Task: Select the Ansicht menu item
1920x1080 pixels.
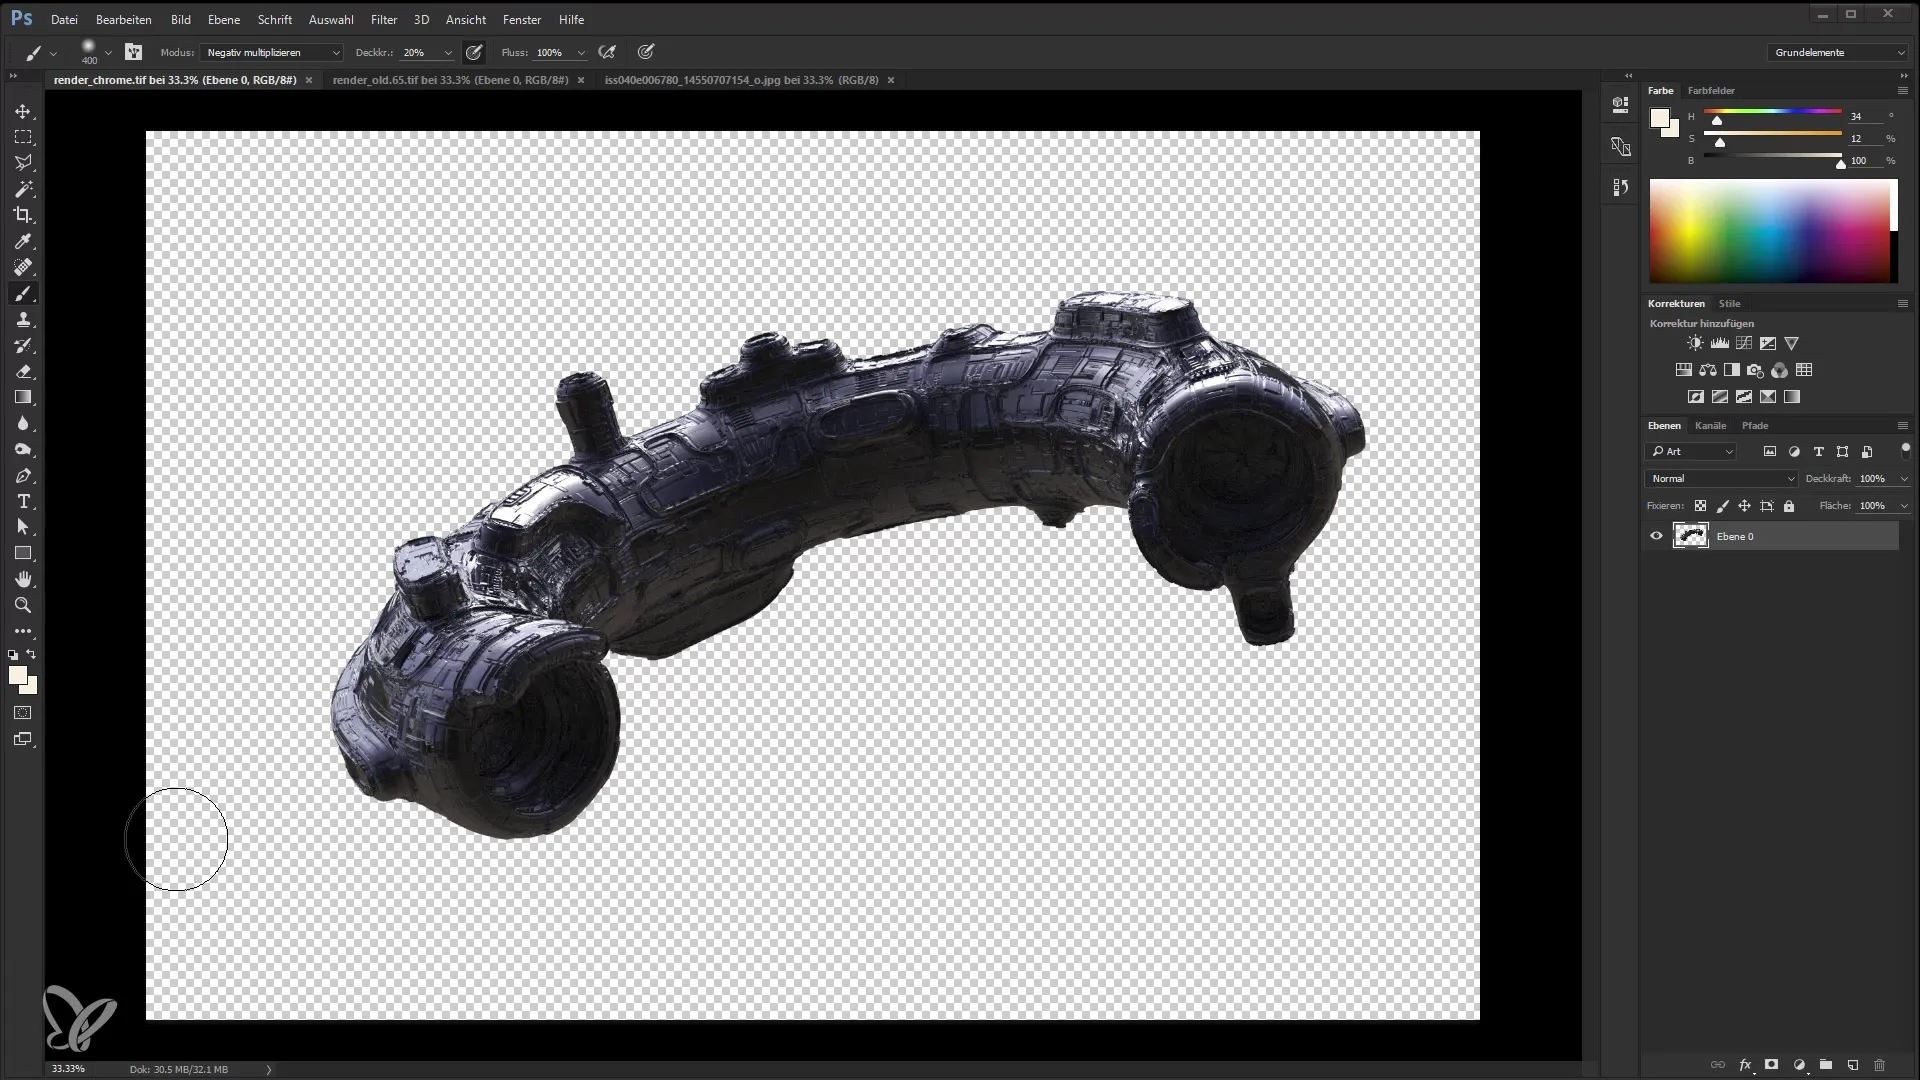Action: 465,18
